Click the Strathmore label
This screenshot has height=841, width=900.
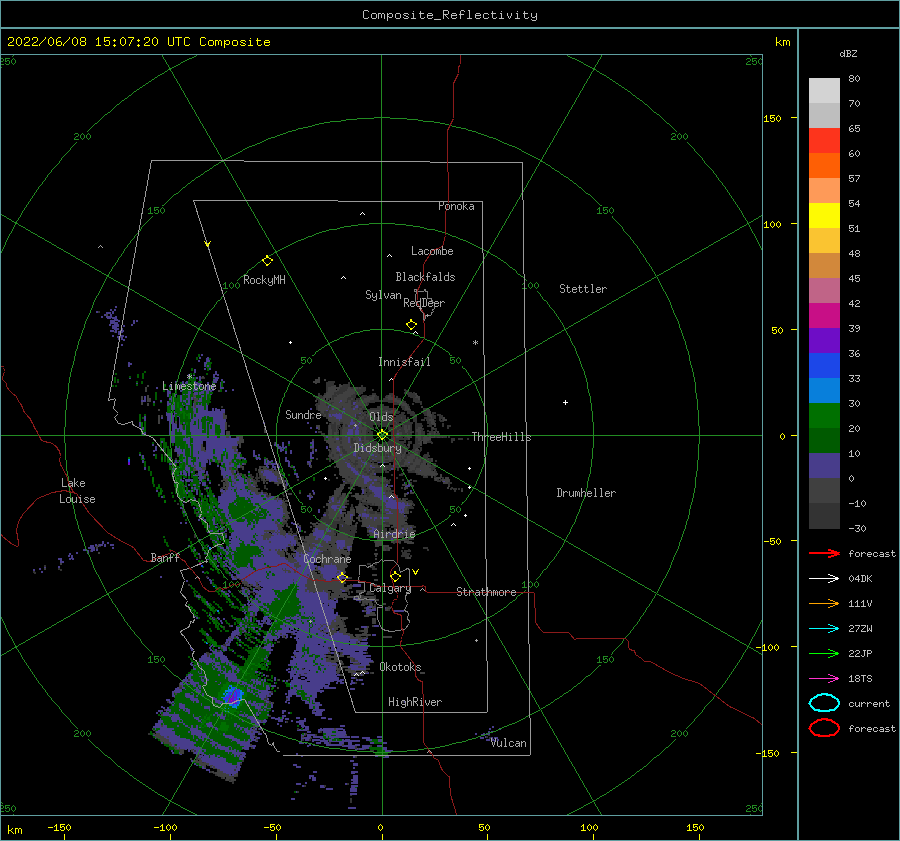click(x=486, y=592)
